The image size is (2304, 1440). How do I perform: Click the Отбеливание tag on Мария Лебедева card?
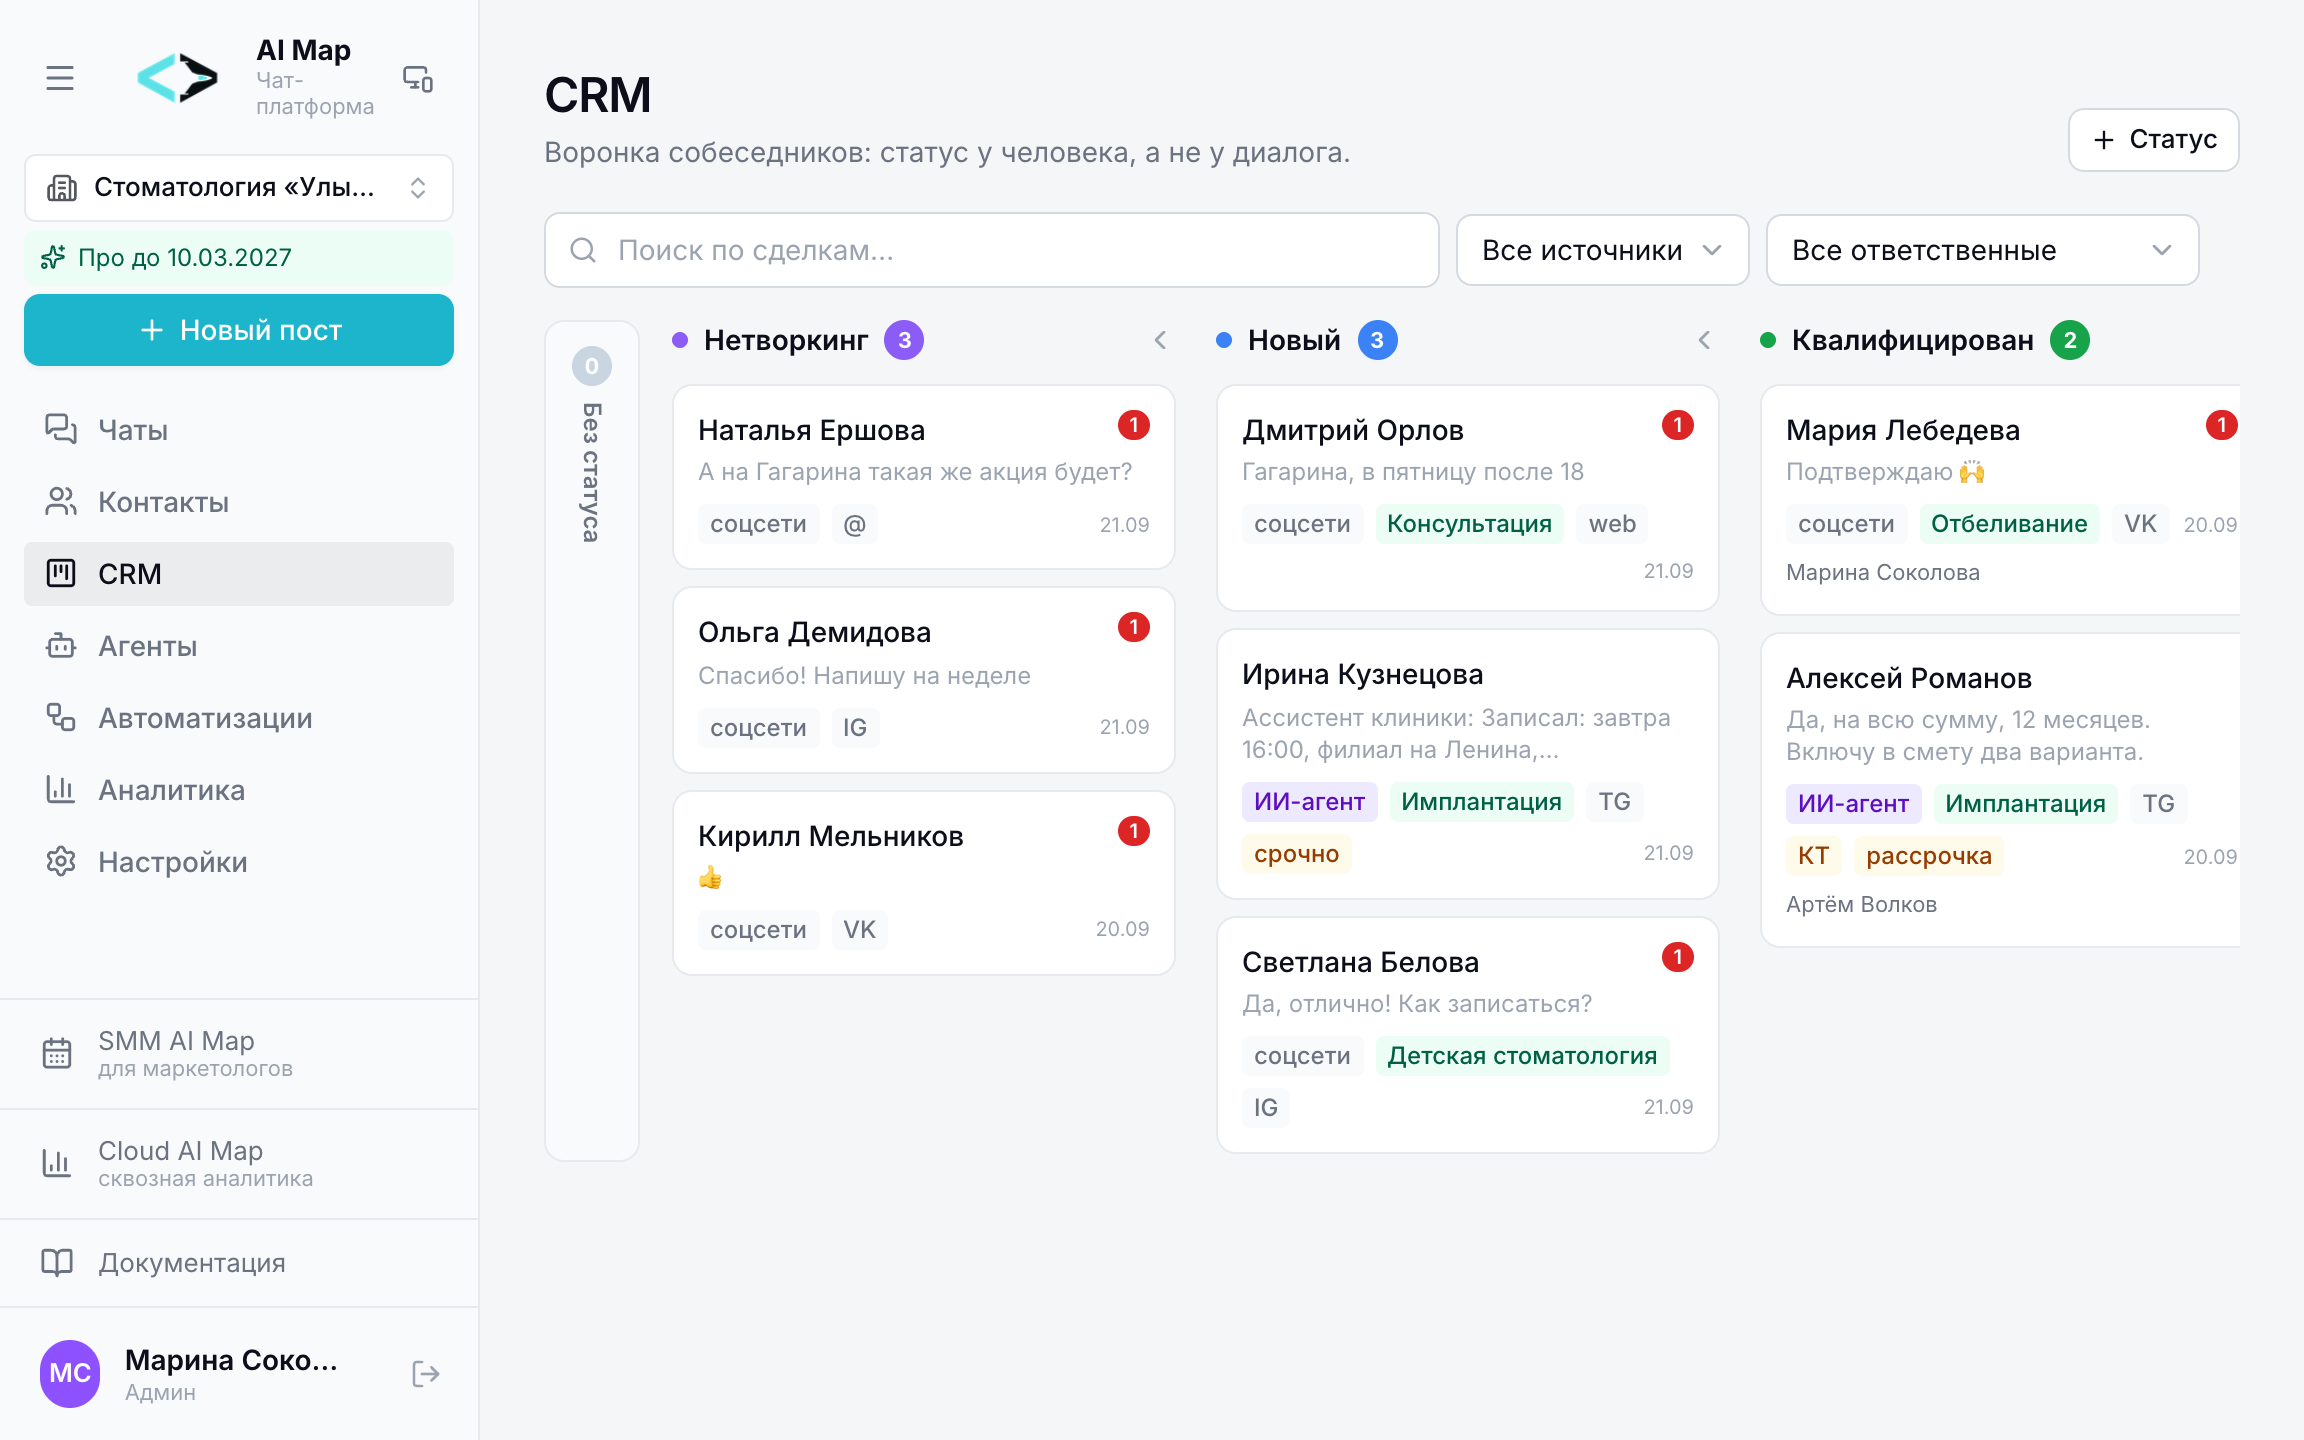tap(2009, 524)
